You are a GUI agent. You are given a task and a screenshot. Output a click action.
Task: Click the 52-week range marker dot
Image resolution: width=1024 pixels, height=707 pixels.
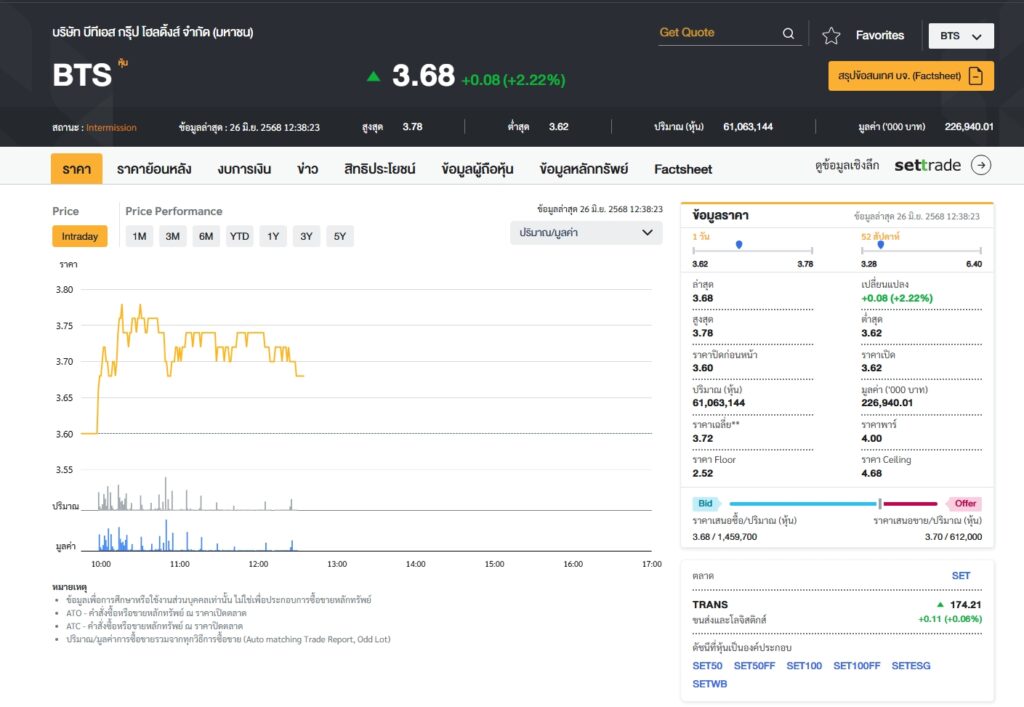coord(880,244)
